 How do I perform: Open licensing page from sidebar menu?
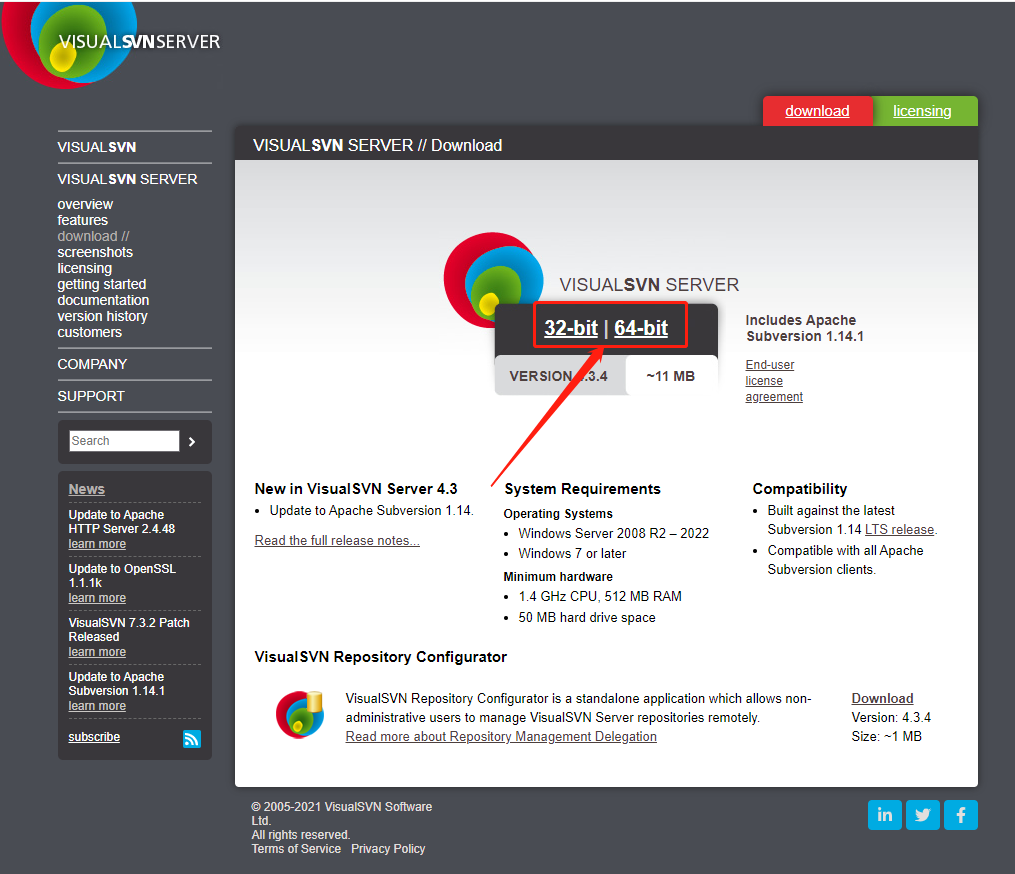click(x=85, y=269)
